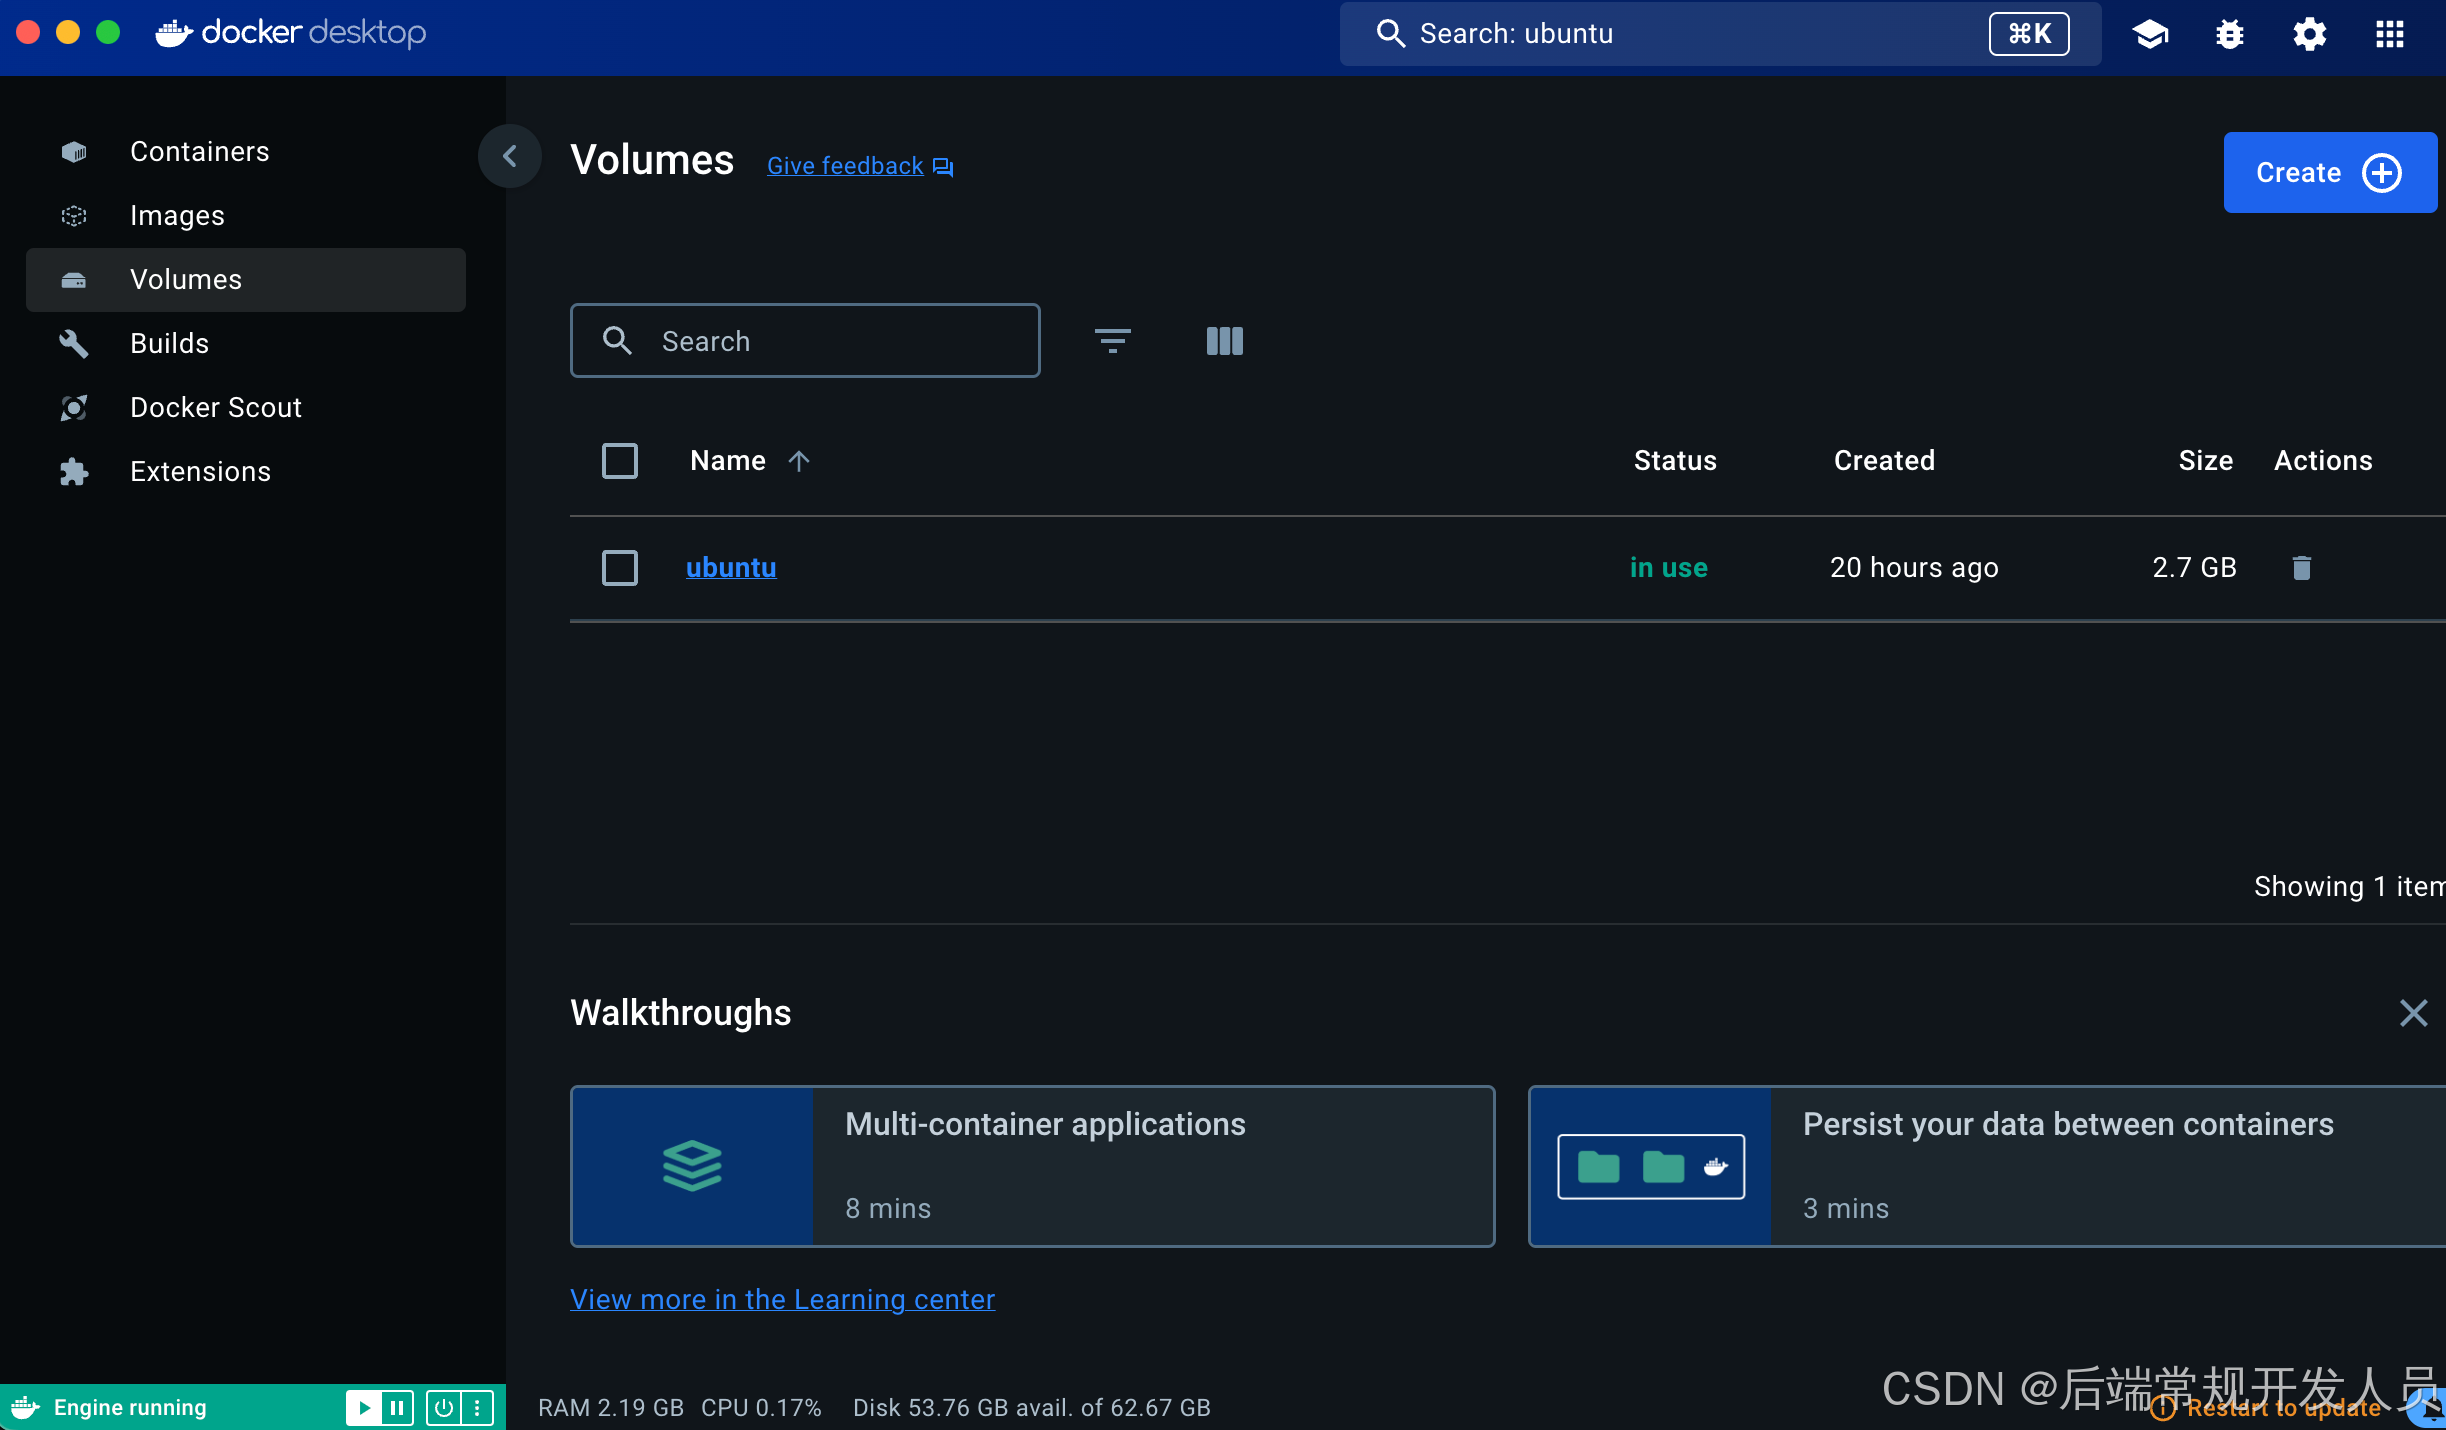Sort by the Name column header
This screenshot has width=2446, height=1430.
(750, 461)
